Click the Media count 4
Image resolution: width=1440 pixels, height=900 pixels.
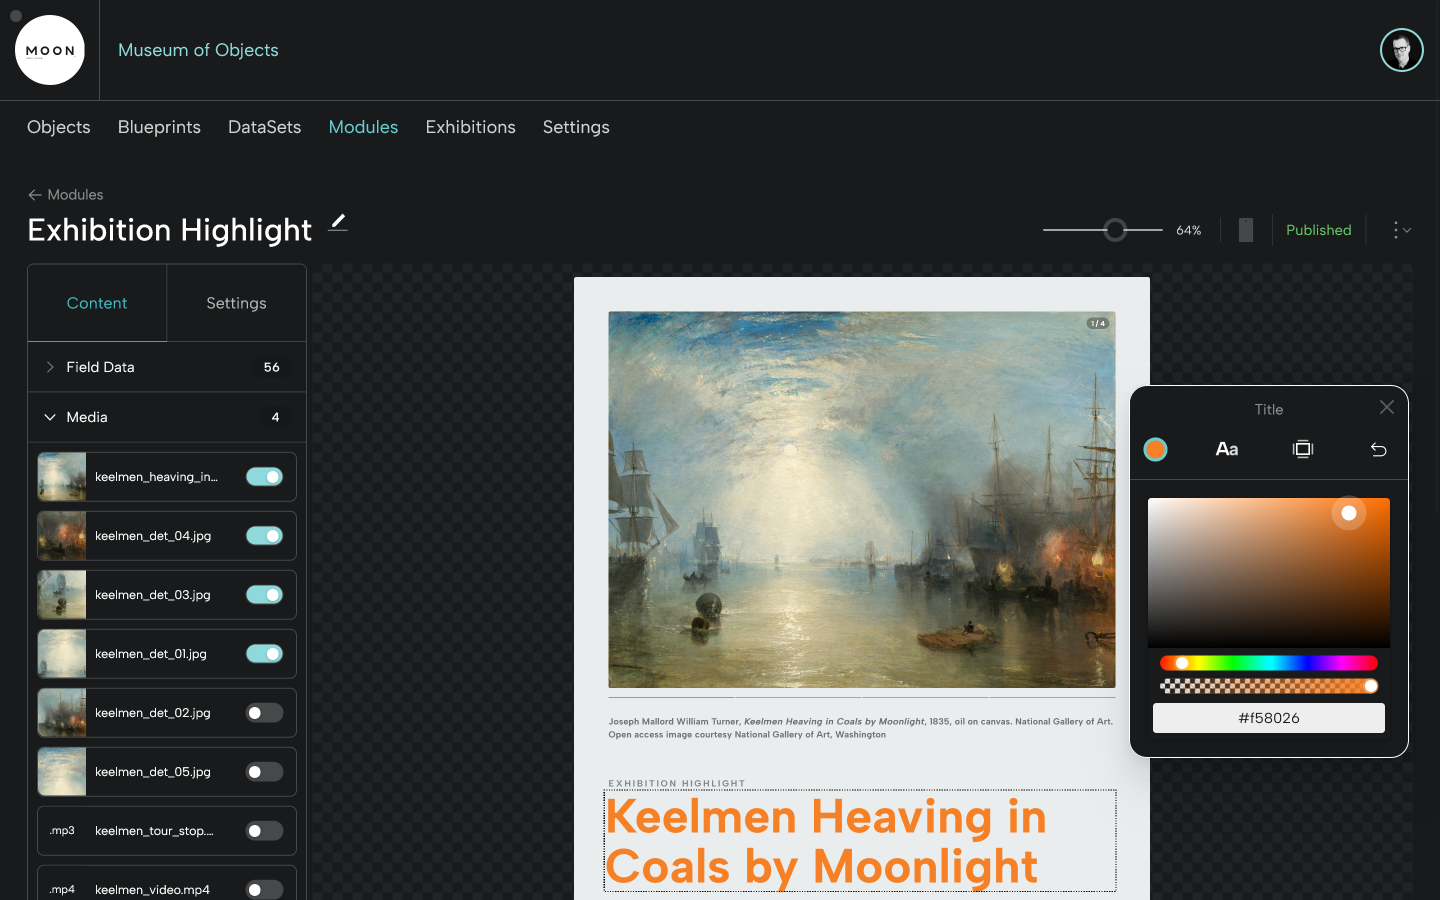(x=275, y=417)
